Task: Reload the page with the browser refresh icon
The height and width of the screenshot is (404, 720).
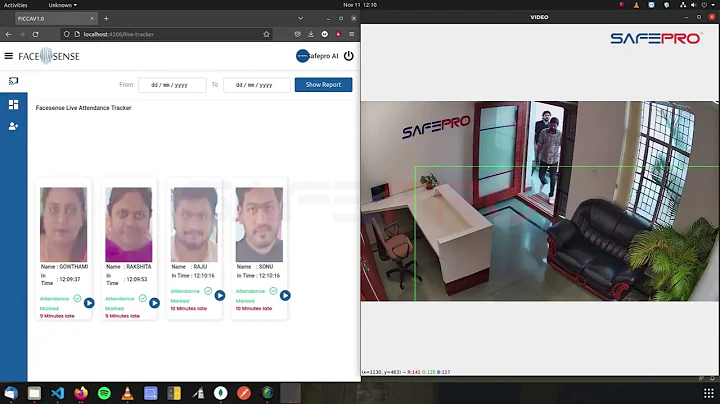Action: [x=35, y=34]
